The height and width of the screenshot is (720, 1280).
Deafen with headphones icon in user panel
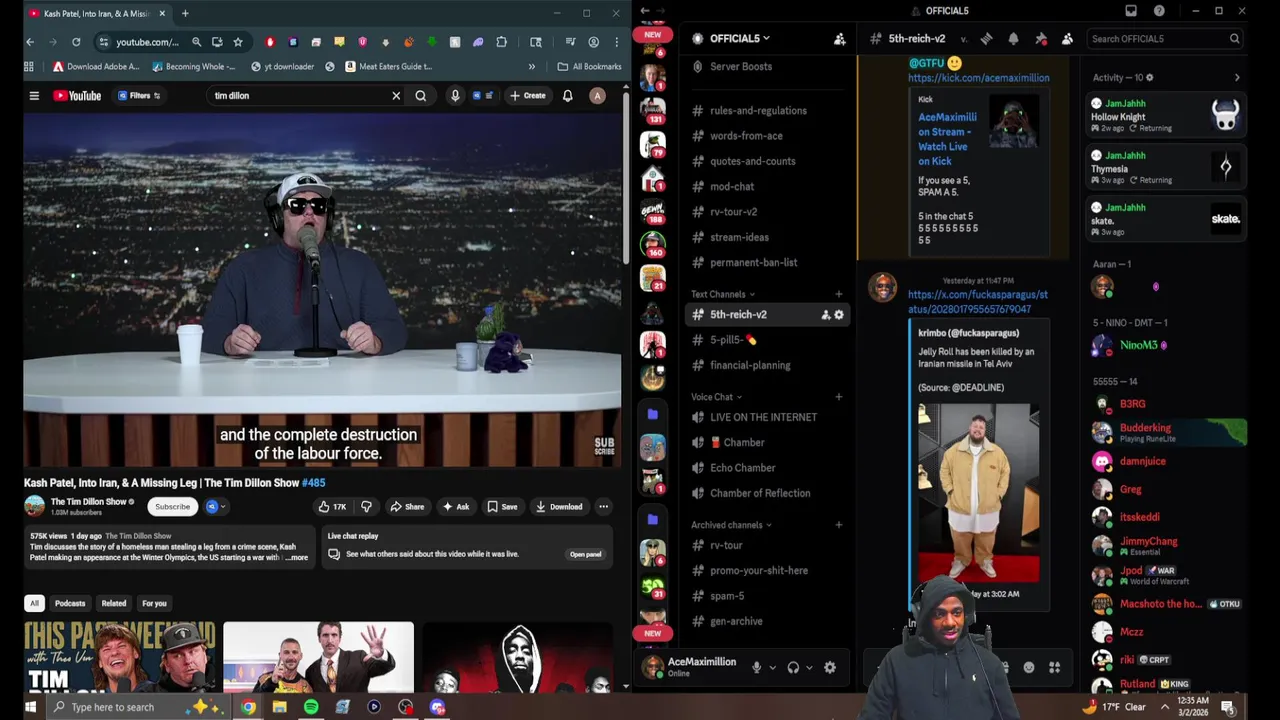click(x=793, y=668)
